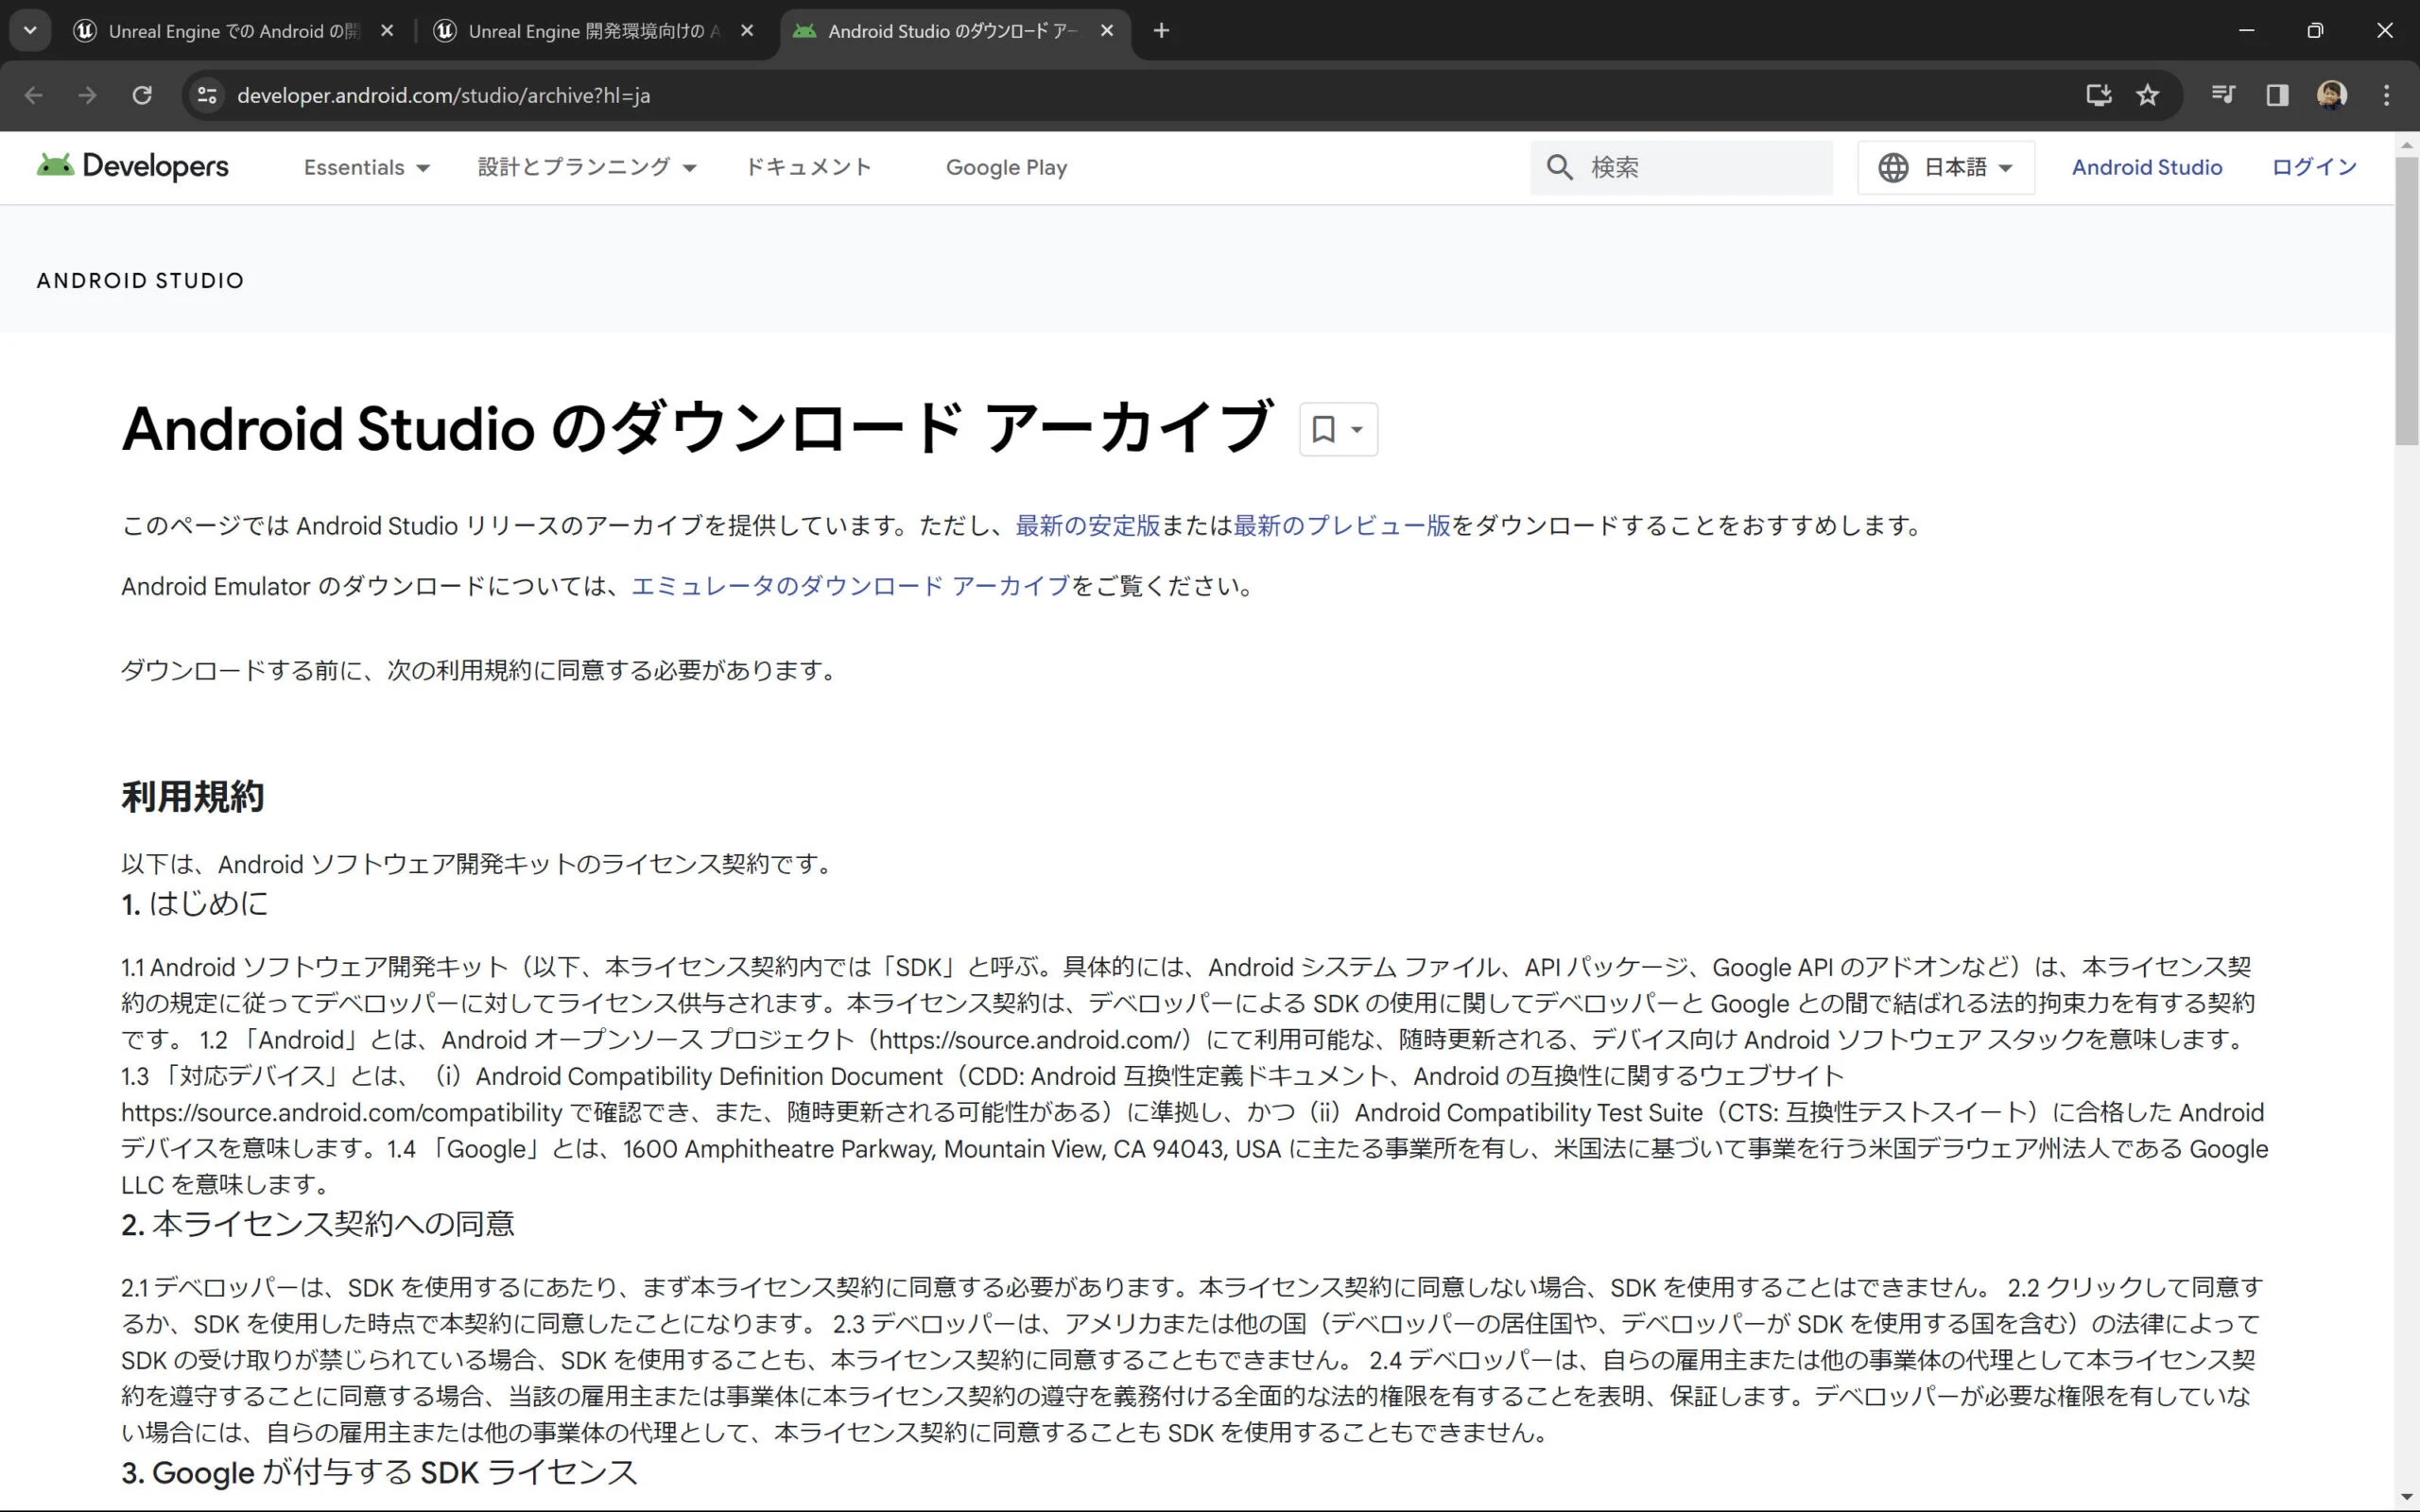Click the install app icon in address bar
Viewport: 2420px width, 1512px height.
tap(2098, 95)
